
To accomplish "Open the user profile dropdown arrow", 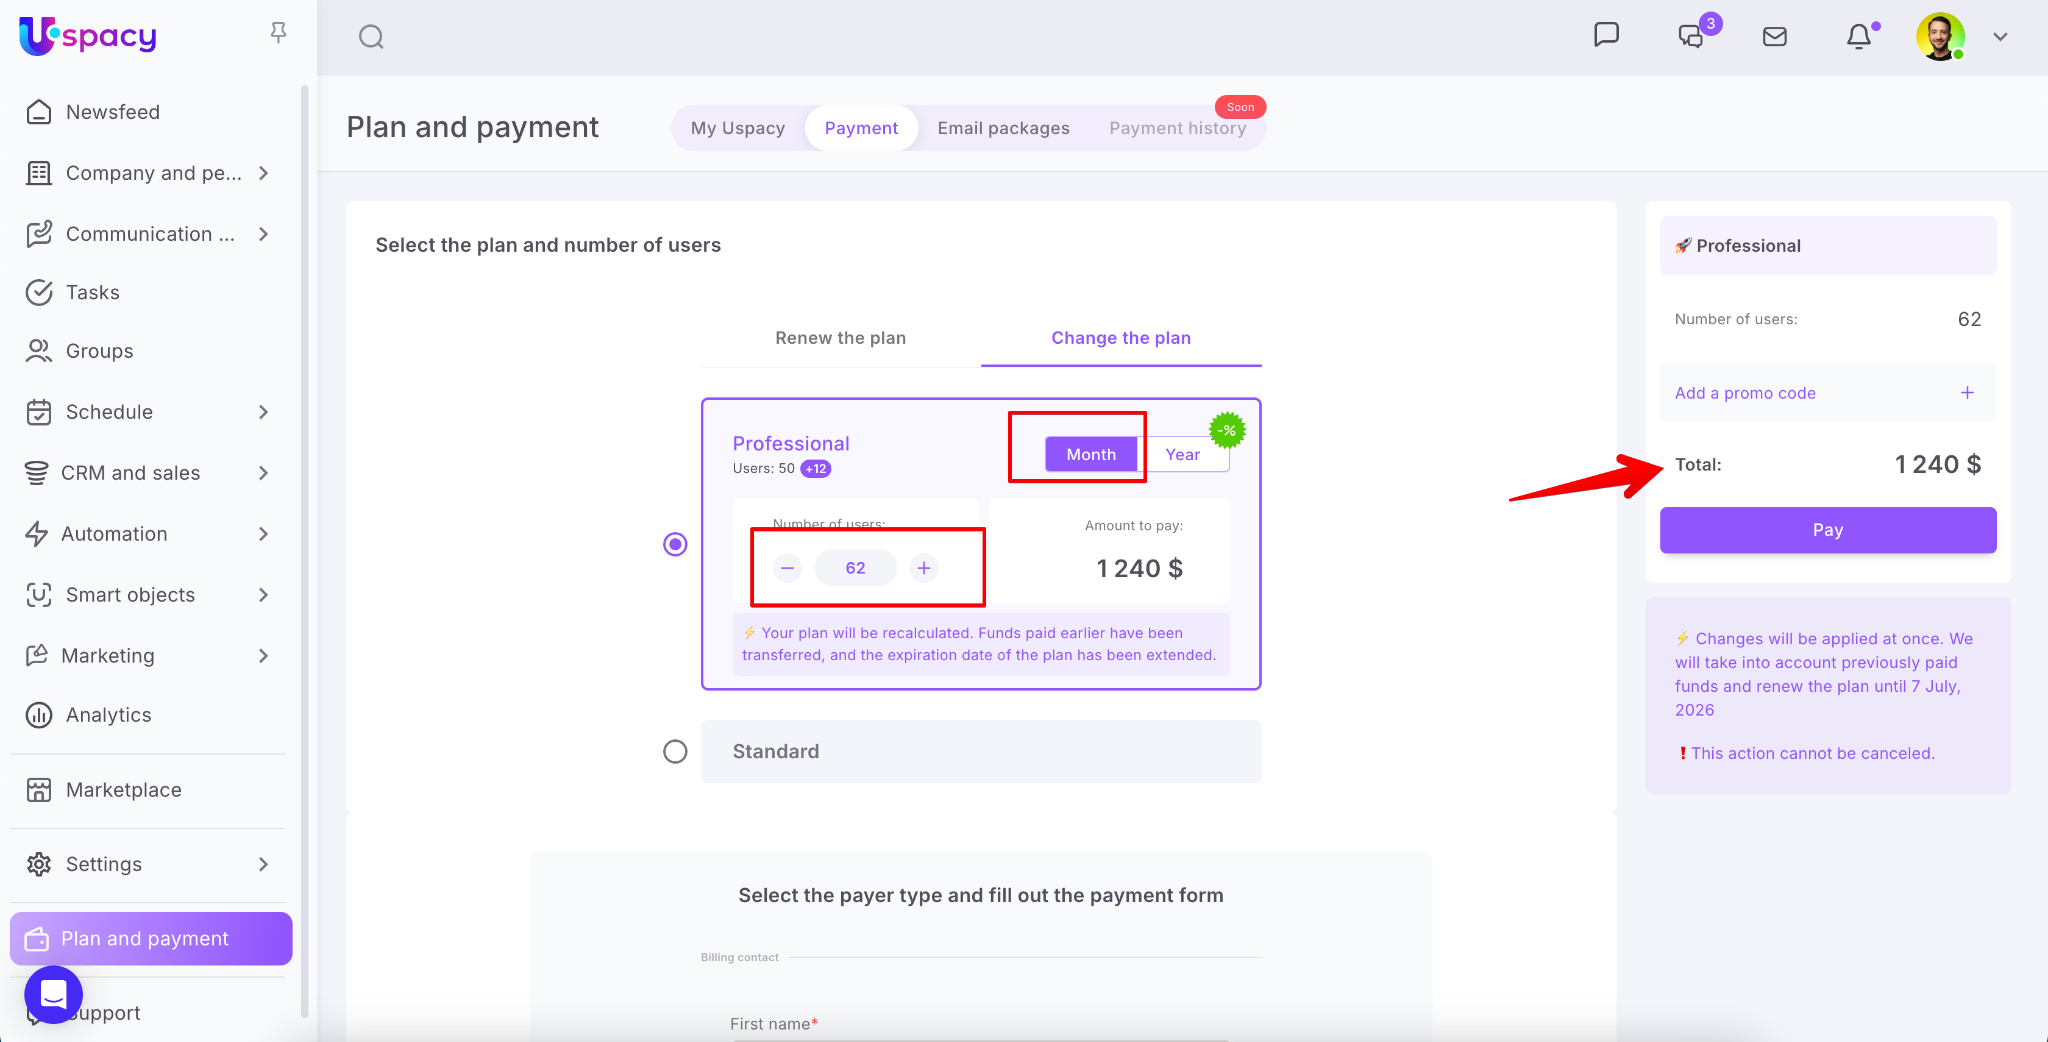I will 2000,37.
